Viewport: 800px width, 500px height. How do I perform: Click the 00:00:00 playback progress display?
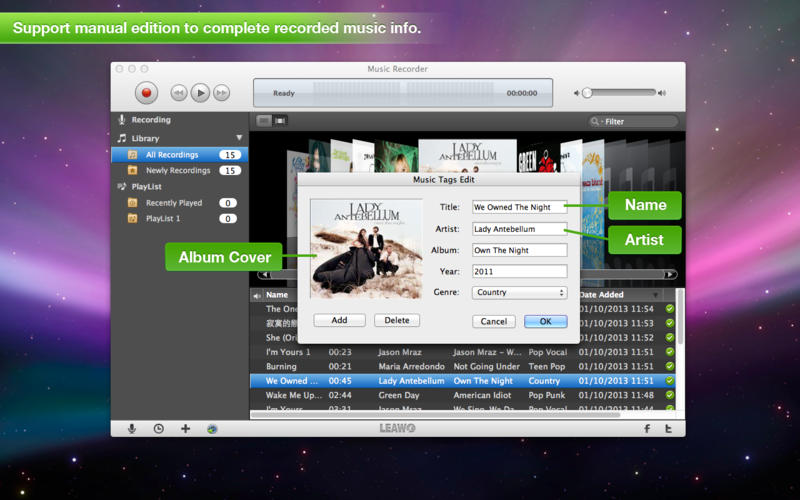[x=521, y=93]
